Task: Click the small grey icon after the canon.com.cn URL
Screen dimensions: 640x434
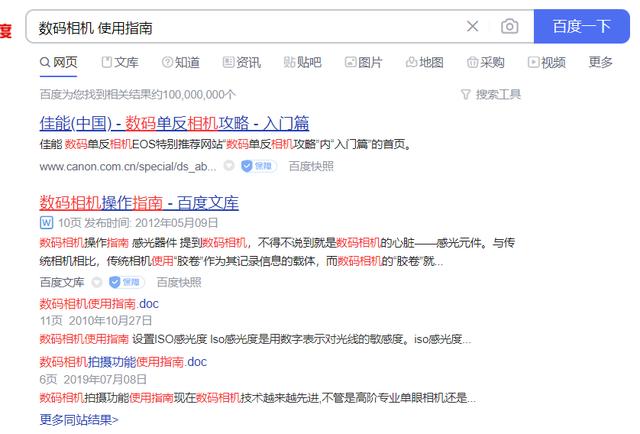Action: pyautogui.click(x=227, y=167)
